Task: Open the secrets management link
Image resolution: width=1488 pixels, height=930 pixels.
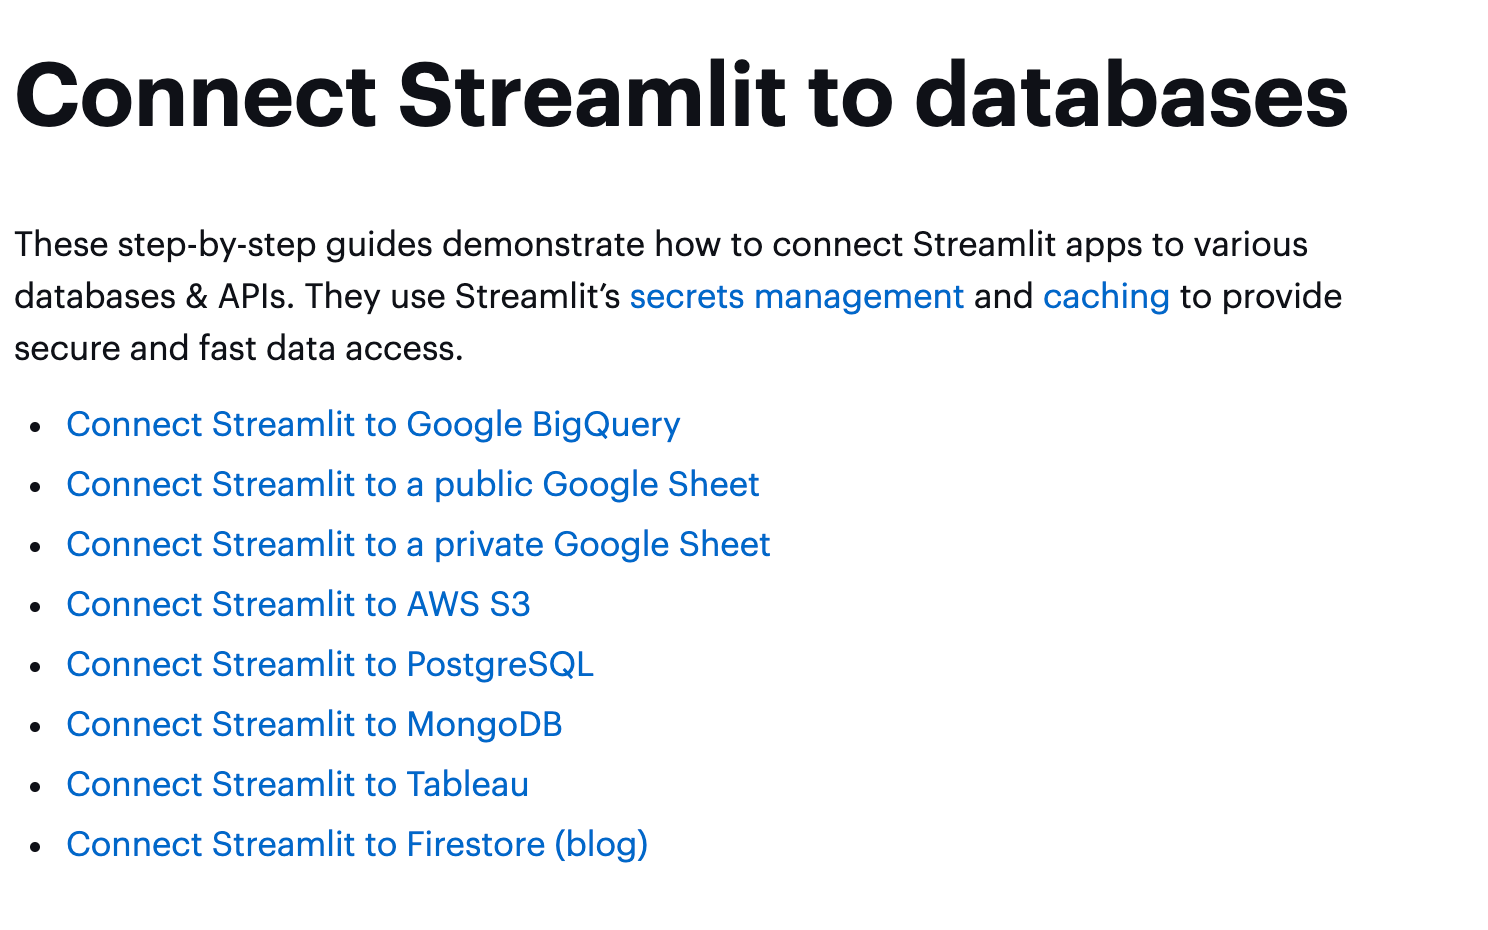Action: pos(796,297)
